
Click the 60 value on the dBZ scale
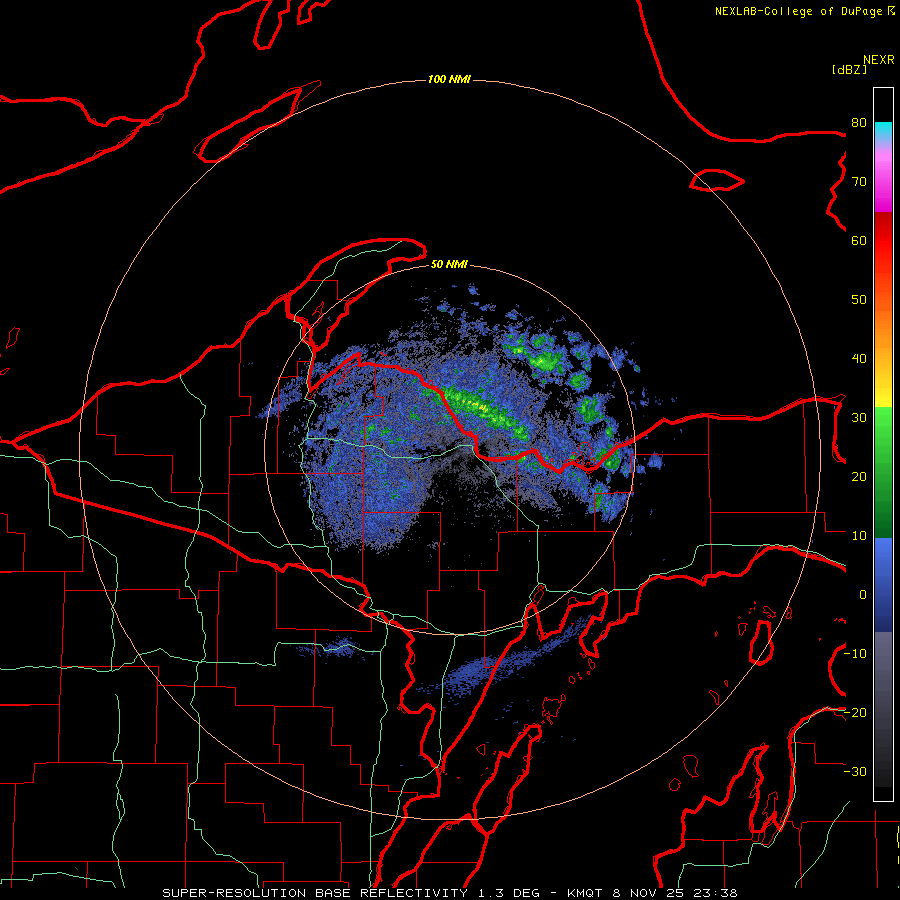coord(859,240)
